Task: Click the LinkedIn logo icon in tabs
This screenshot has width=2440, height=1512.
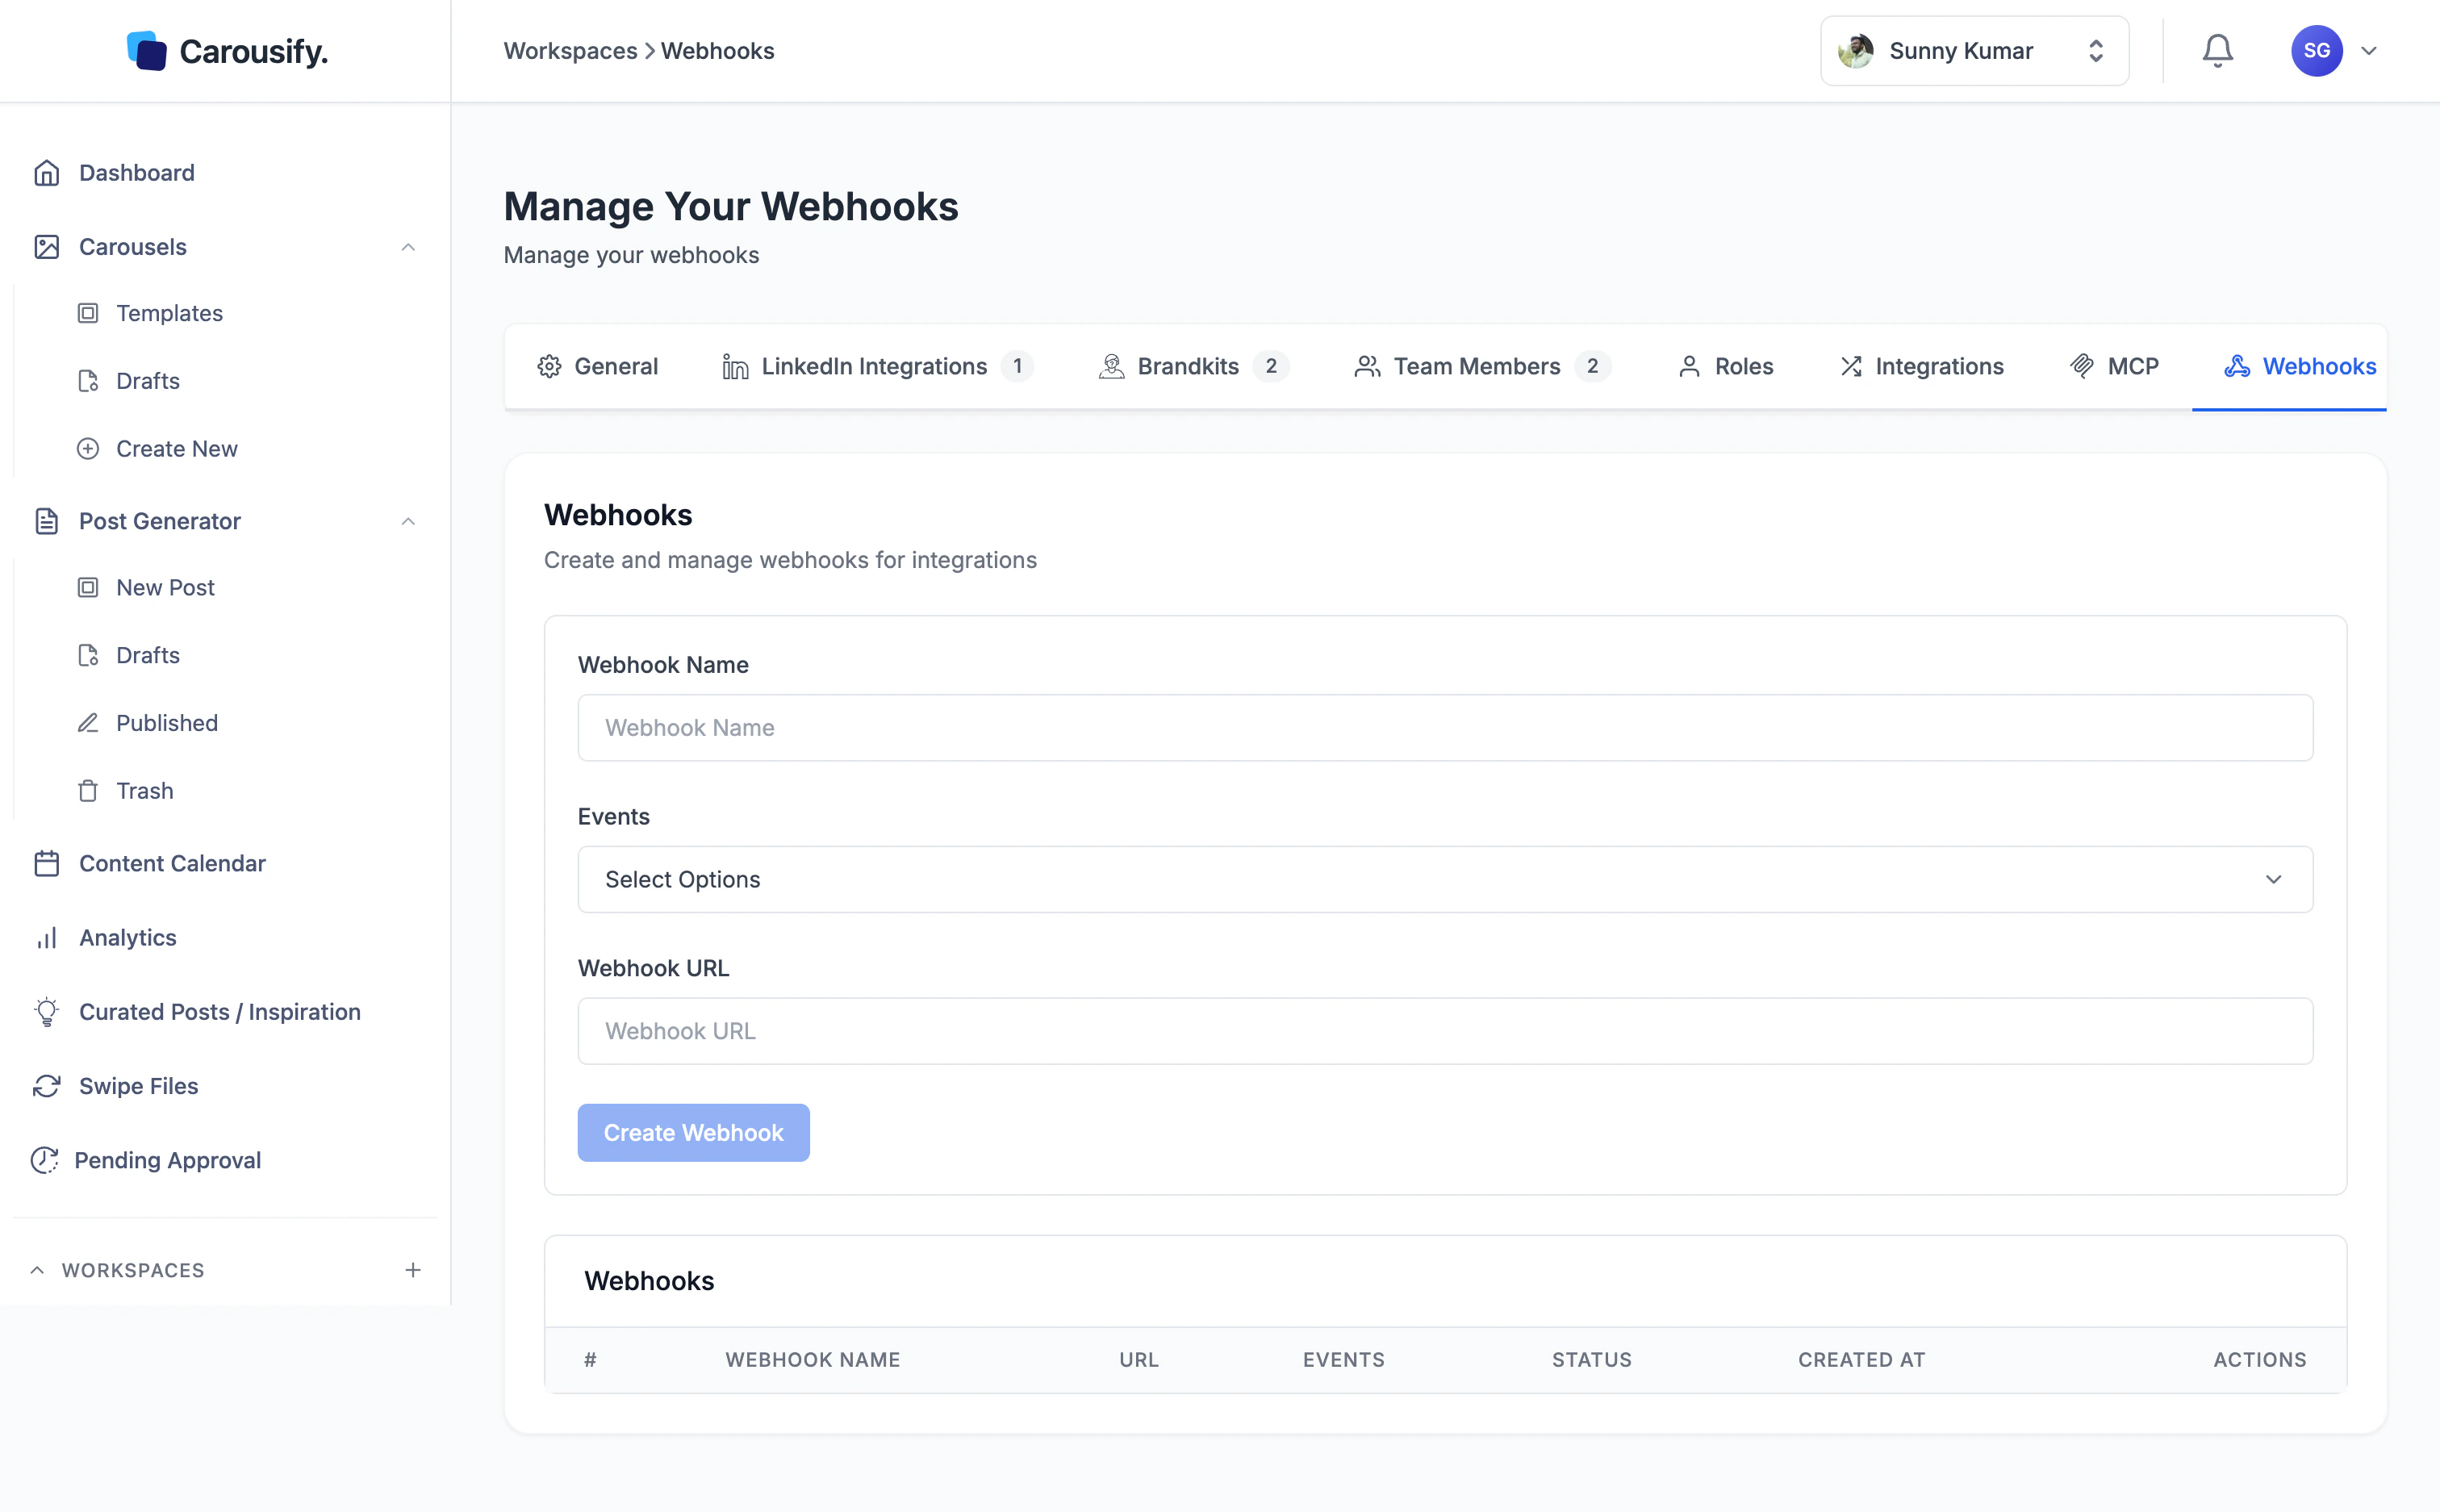Action: [x=735, y=367]
